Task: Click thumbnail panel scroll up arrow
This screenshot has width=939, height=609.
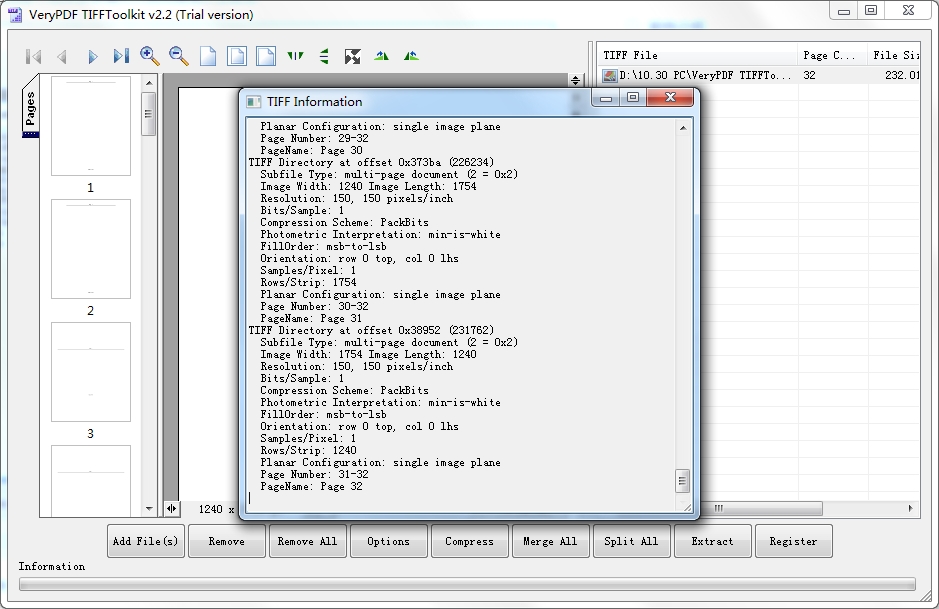Action: click(149, 83)
